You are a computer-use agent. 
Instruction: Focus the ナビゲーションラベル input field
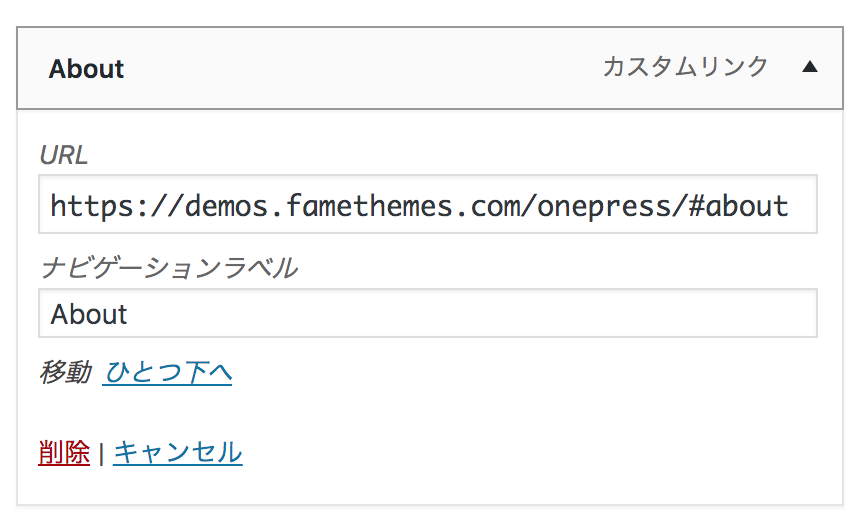(427, 314)
